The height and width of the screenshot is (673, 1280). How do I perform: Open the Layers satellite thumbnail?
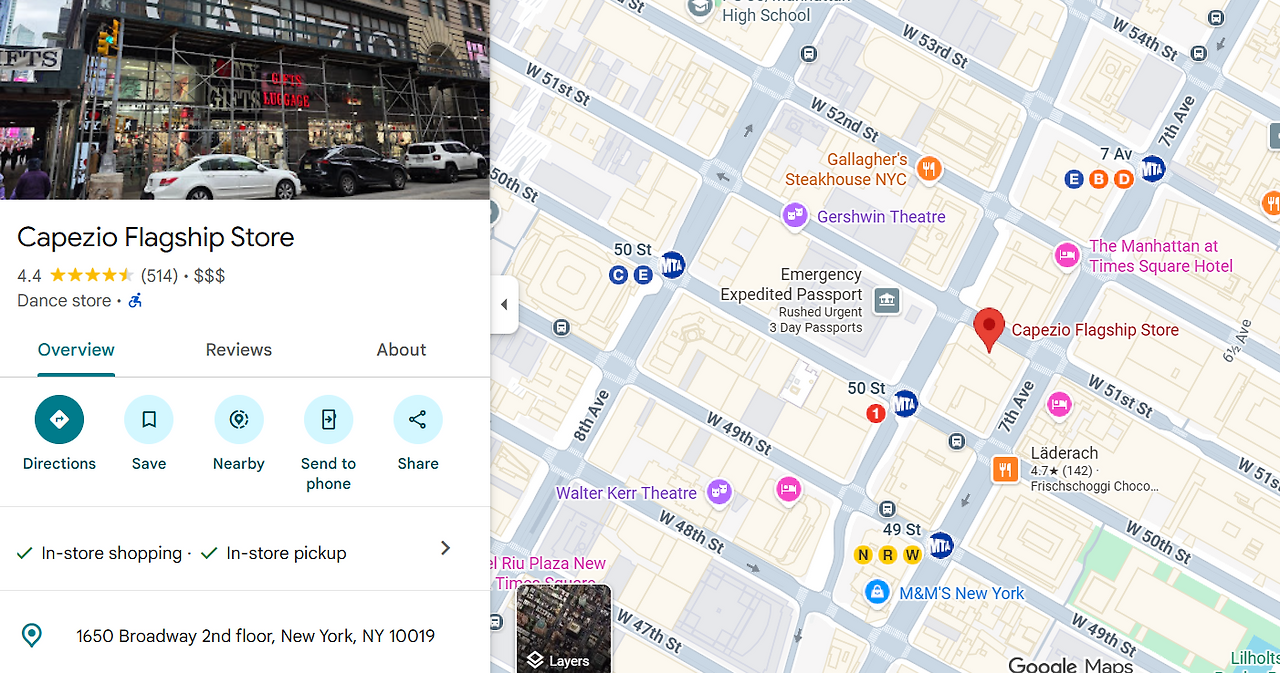point(564,628)
